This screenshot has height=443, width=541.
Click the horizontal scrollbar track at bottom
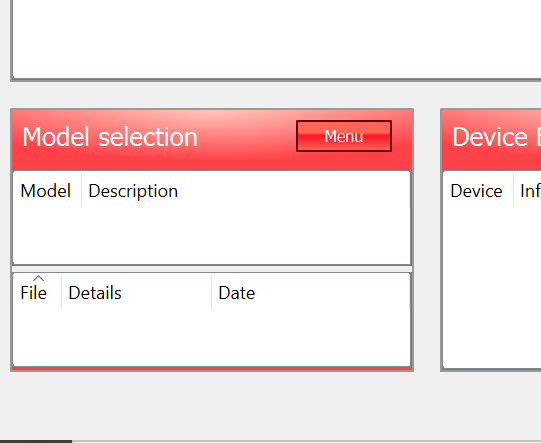click(306, 441)
